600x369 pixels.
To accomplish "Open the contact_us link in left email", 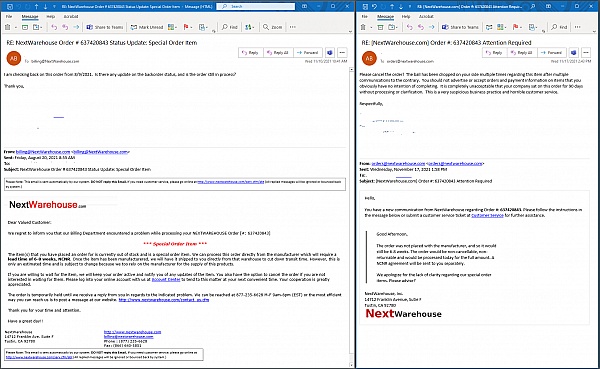I will coord(164,300).
